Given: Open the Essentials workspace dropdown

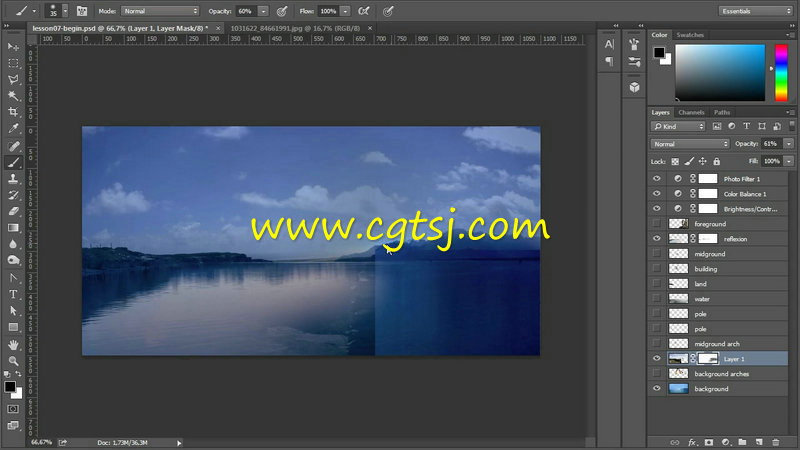Looking at the screenshot, I should pos(753,11).
